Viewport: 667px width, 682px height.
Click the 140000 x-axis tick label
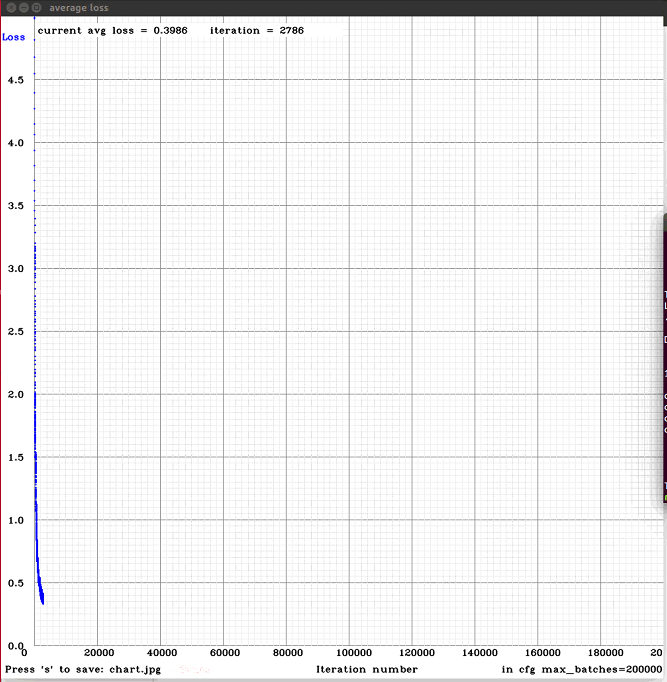[x=480, y=652]
